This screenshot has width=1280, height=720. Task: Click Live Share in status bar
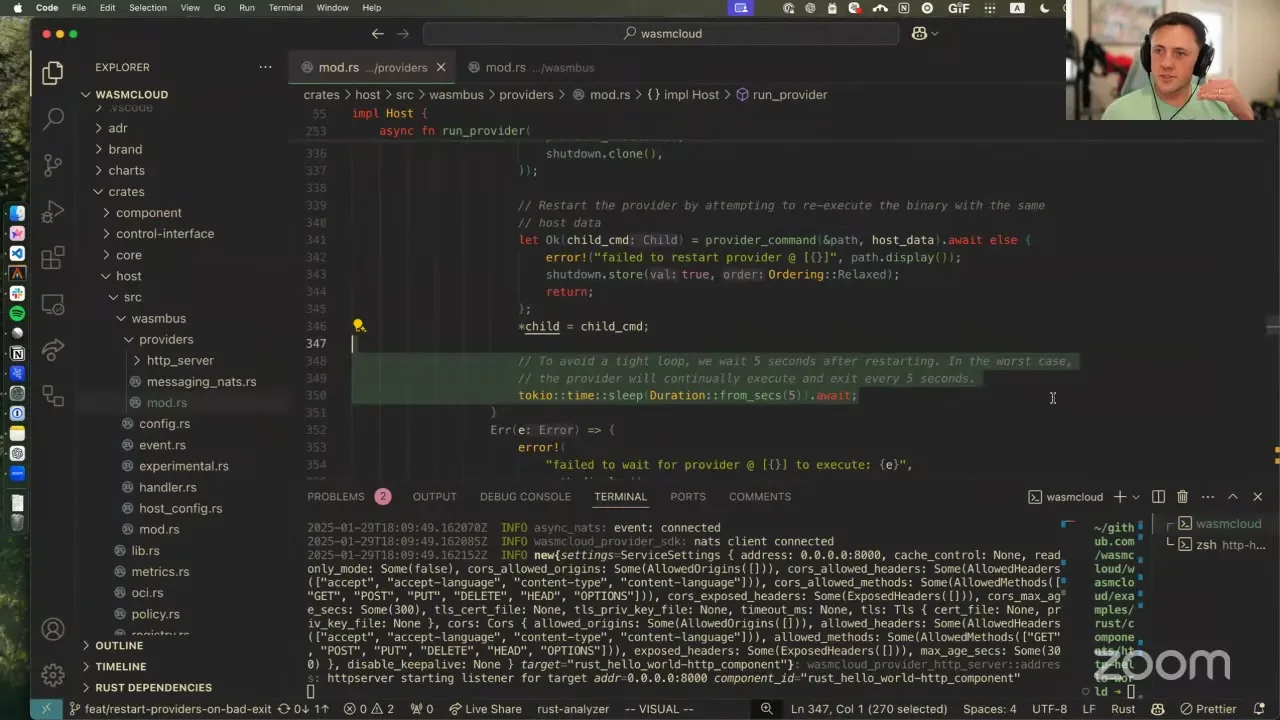pos(484,709)
